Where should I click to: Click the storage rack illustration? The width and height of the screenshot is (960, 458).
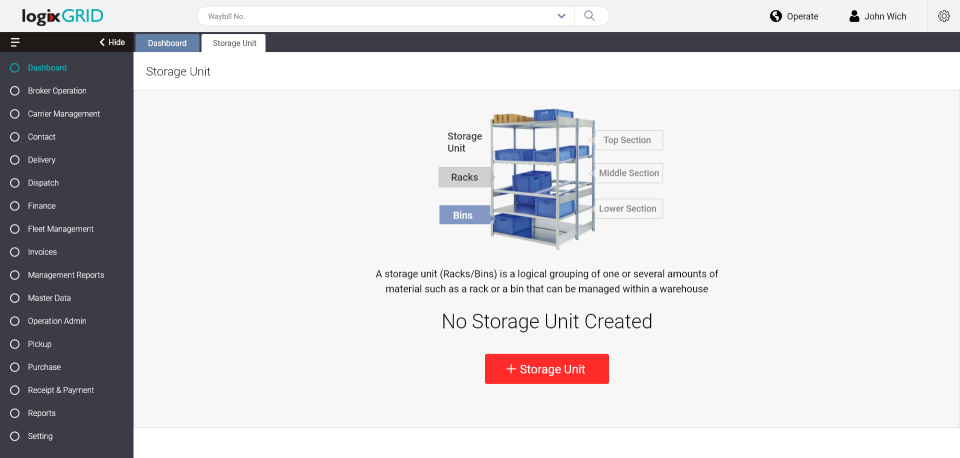pos(542,179)
